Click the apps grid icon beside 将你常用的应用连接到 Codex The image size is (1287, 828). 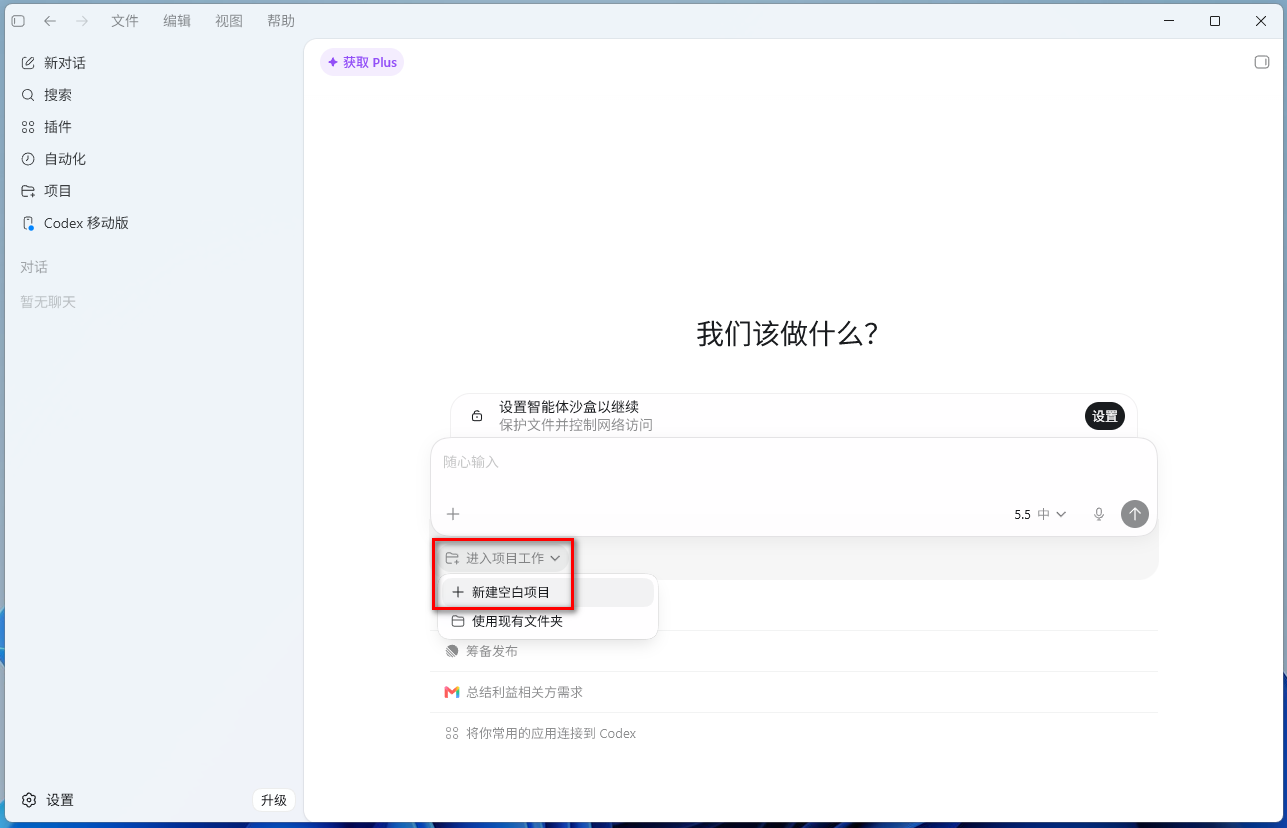pos(452,733)
